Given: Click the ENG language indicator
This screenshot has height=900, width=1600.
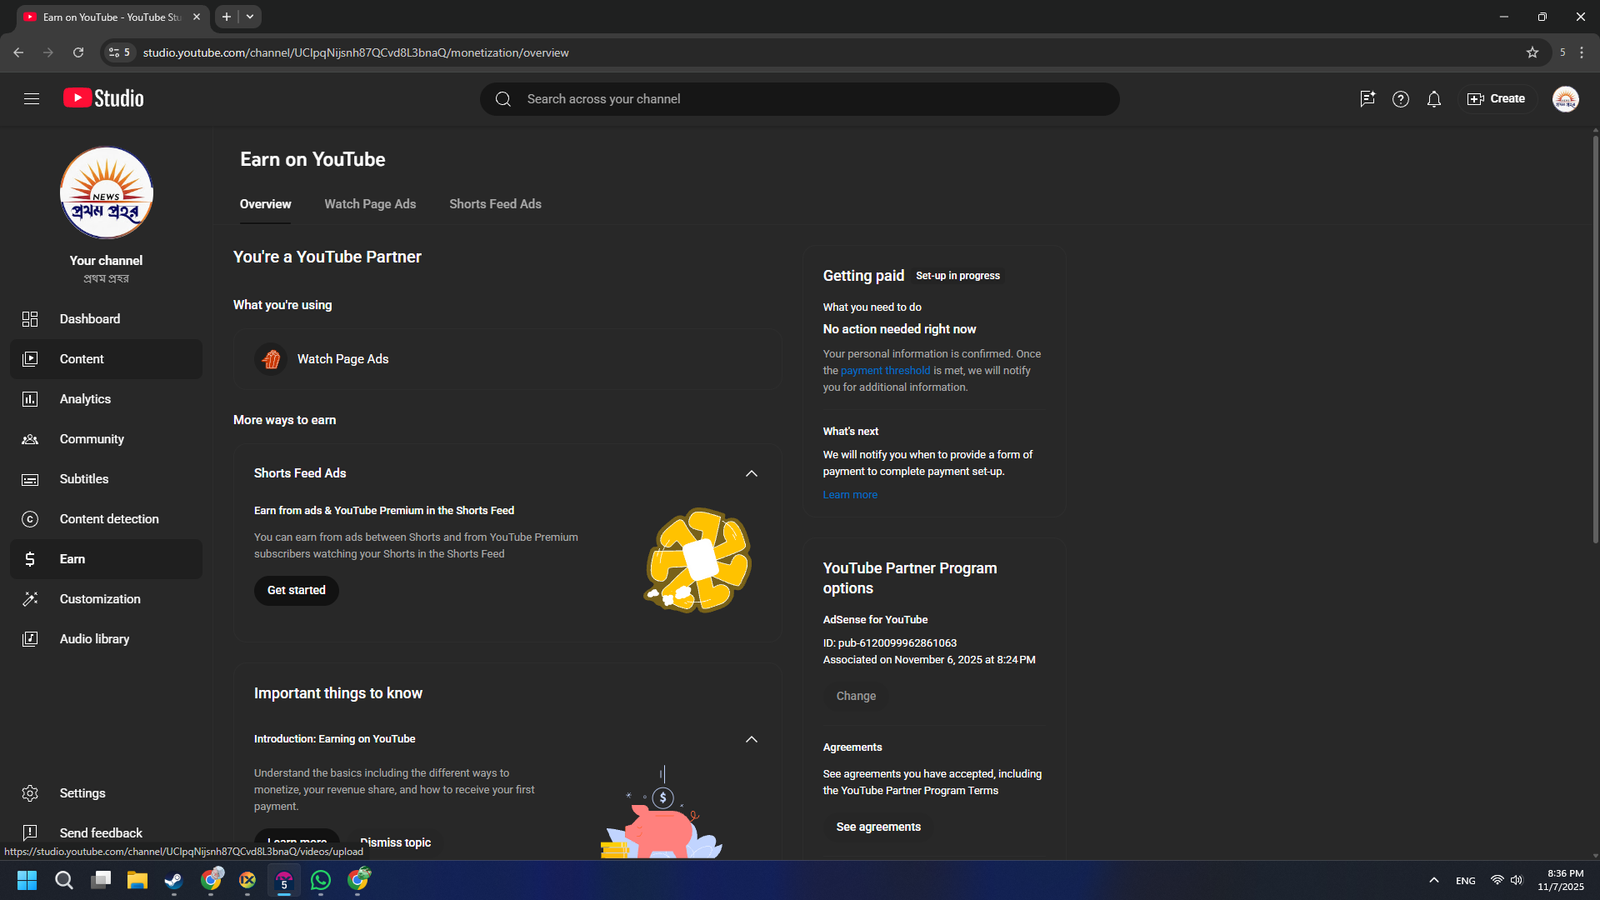Looking at the screenshot, I should point(1466,881).
